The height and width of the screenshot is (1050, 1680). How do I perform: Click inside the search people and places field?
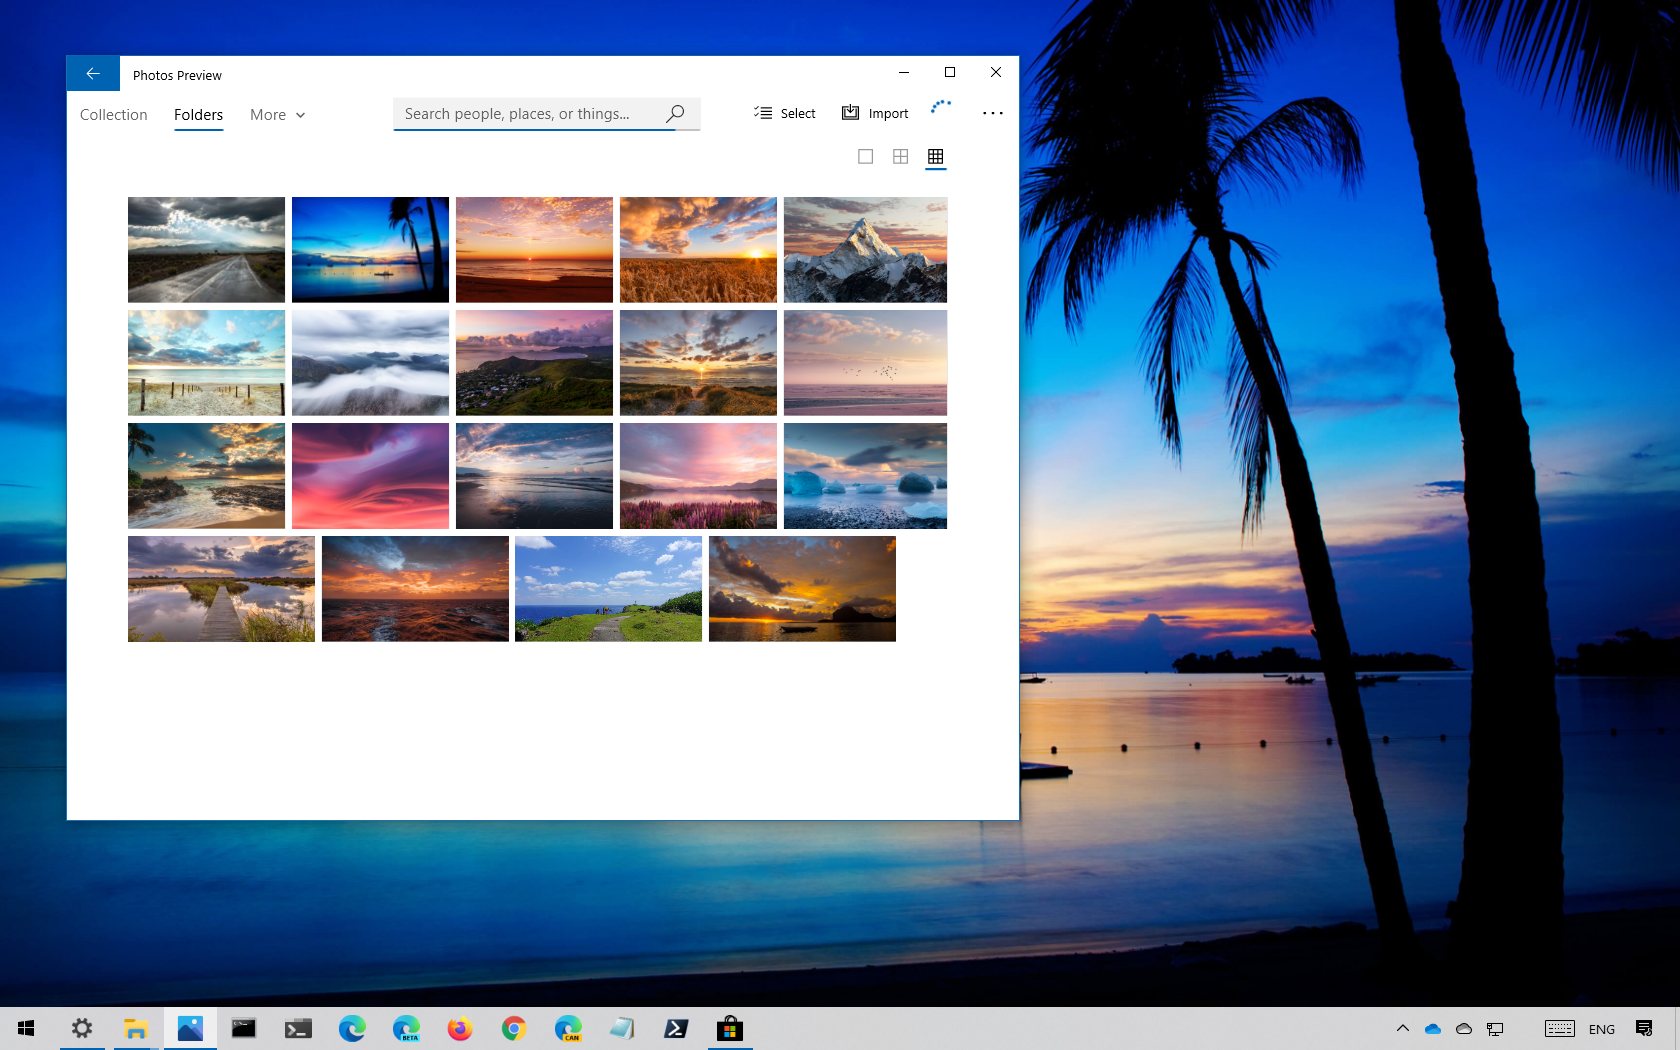pyautogui.click(x=520, y=113)
